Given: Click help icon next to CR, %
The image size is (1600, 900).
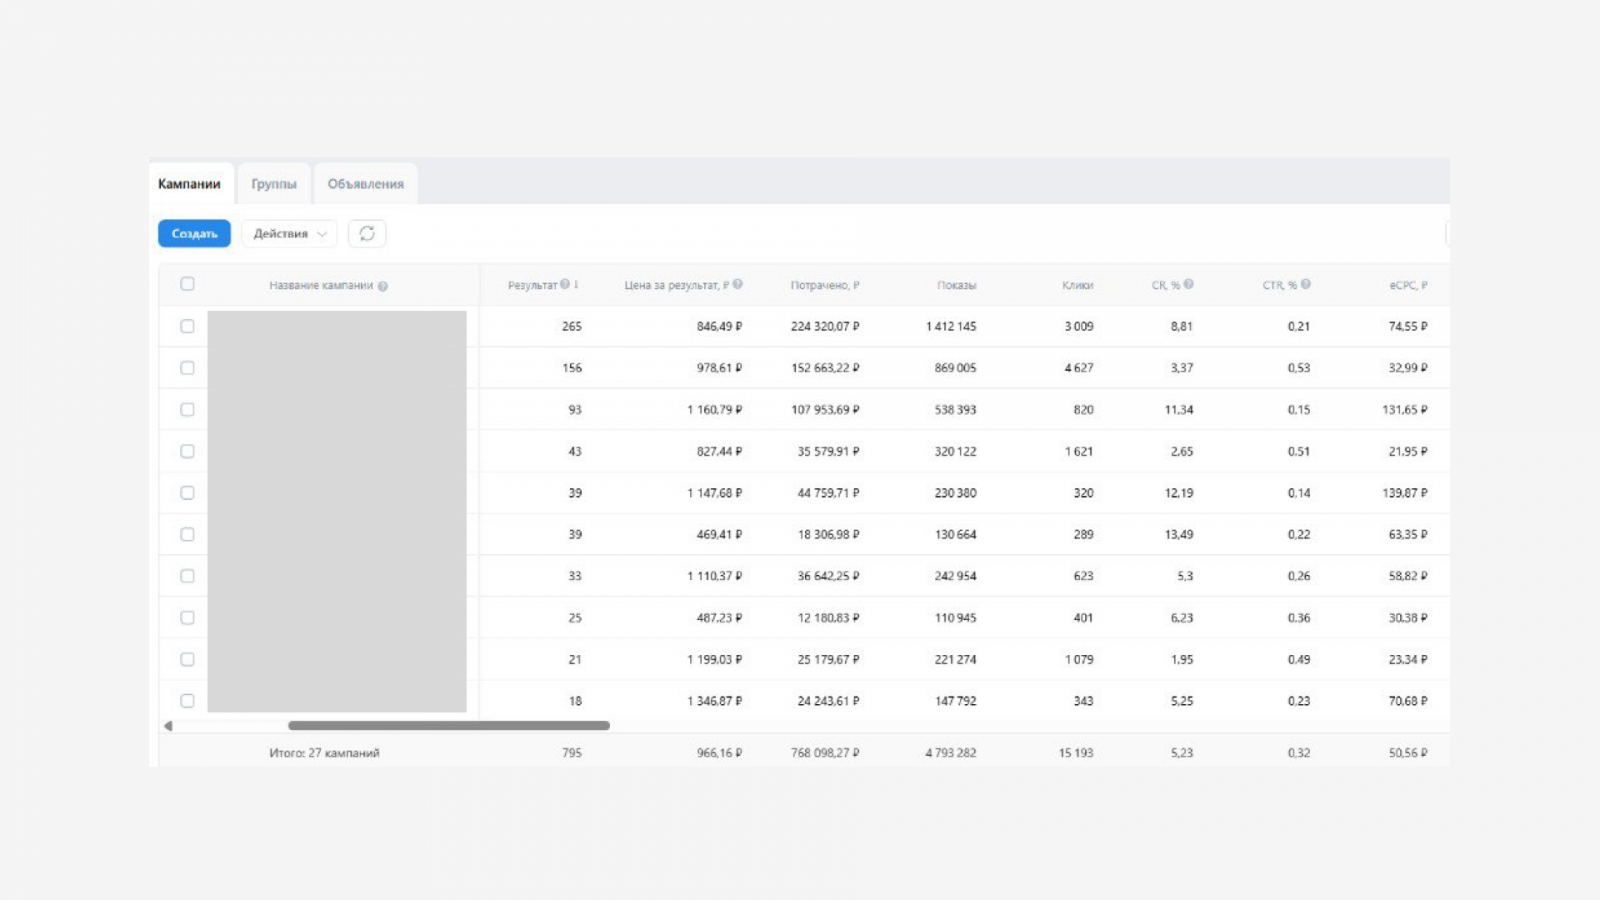Looking at the screenshot, I should pyautogui.click(x=1189, y=285).
